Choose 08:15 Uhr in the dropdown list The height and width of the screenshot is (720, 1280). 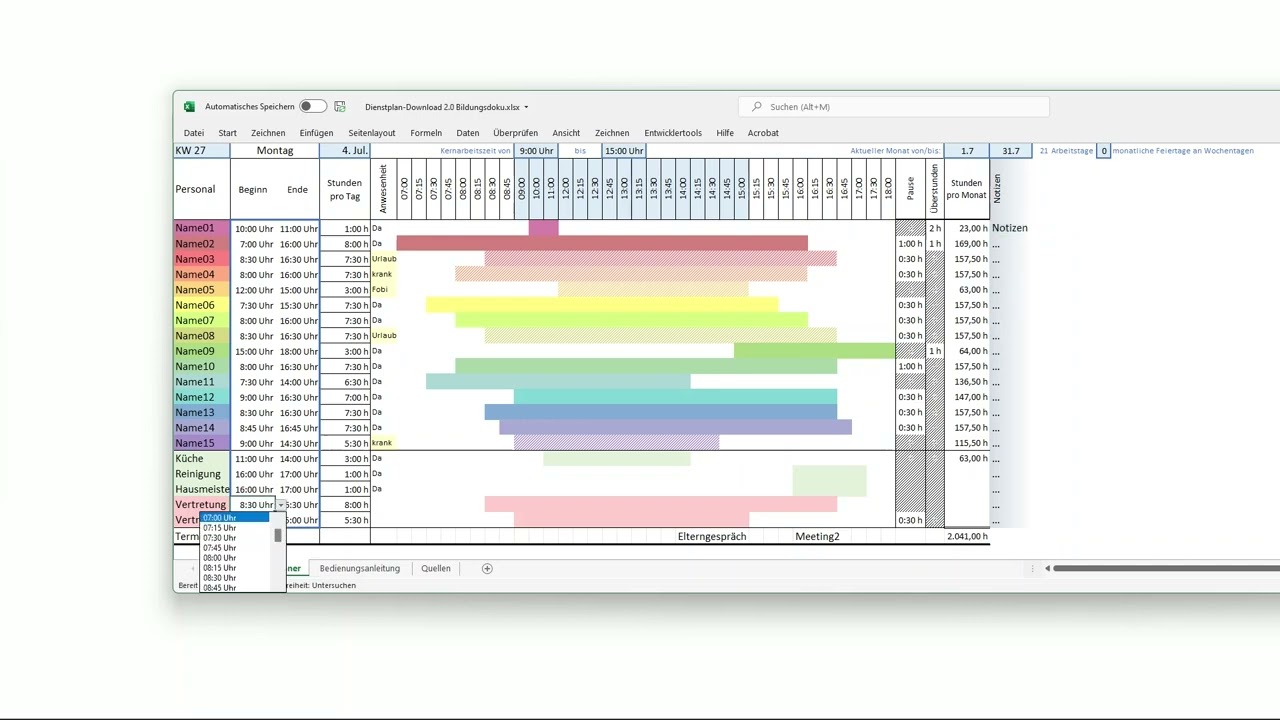point(234,568)
